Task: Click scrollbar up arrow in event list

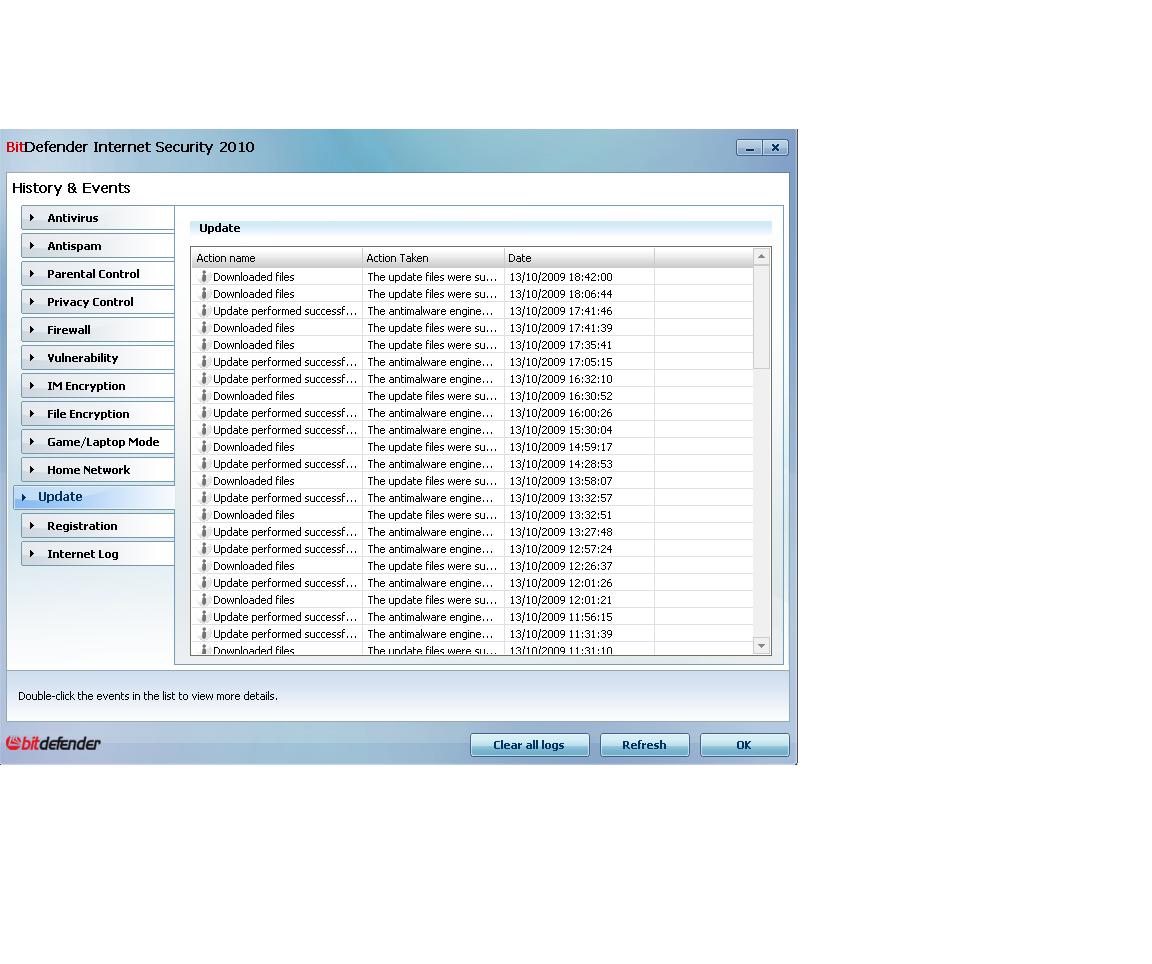Action: pos(761,256)
